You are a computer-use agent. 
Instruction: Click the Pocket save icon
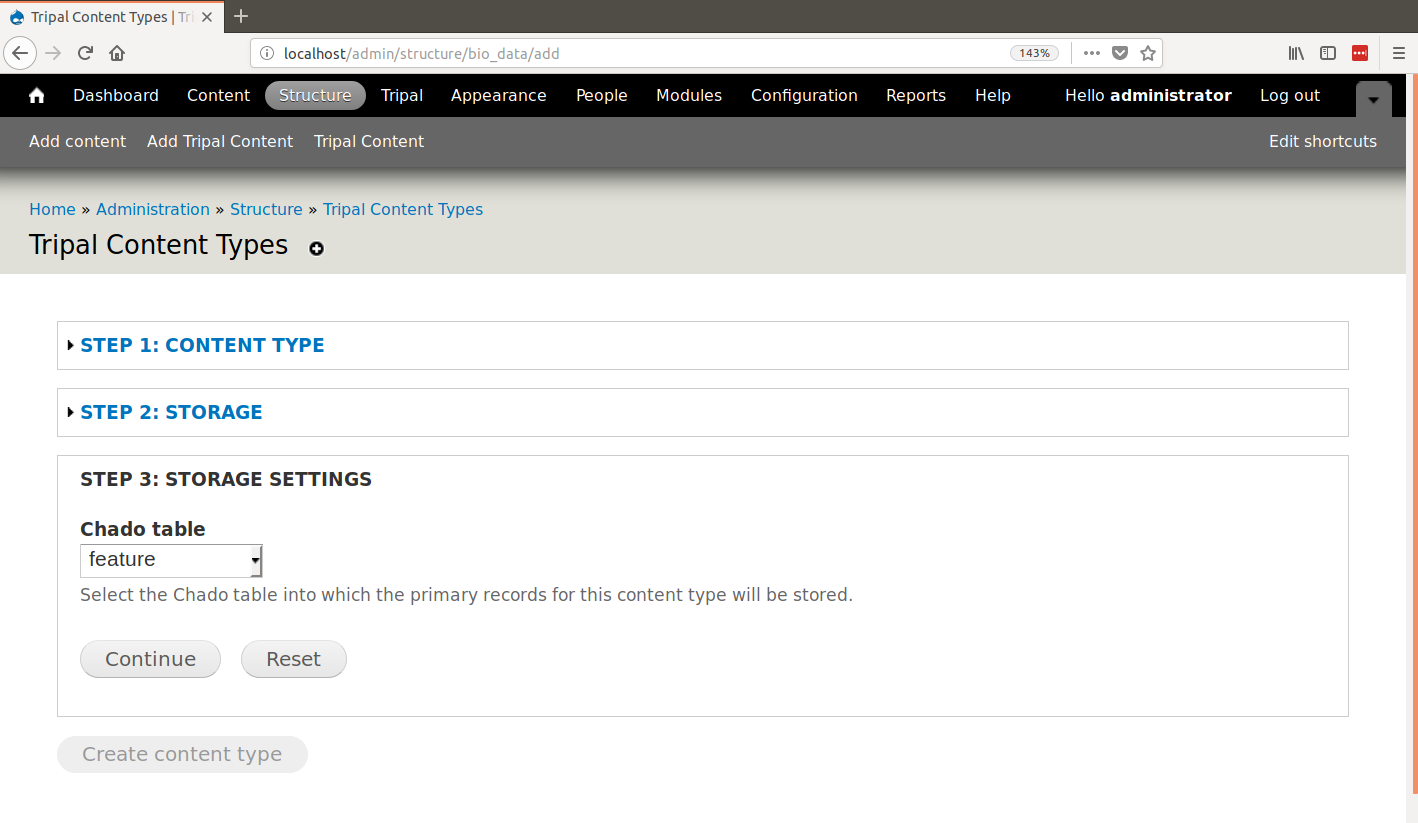[1120, 53]
